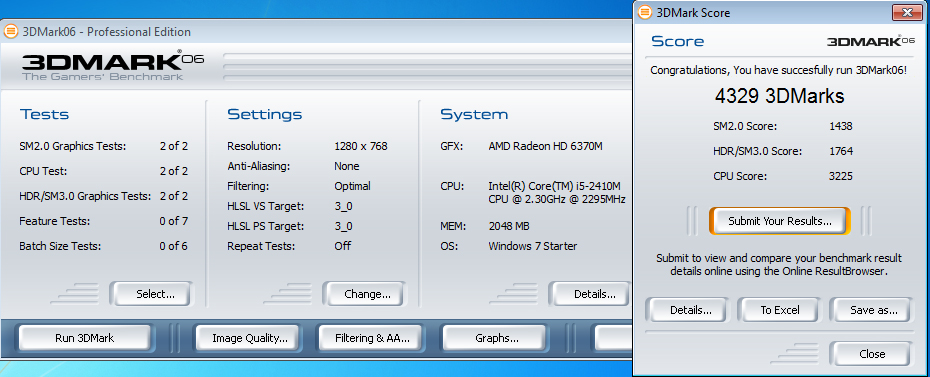The image size is (930, 377).
Task: Click the SM2.0 Graphics Tests label
Action: (72, 146)
